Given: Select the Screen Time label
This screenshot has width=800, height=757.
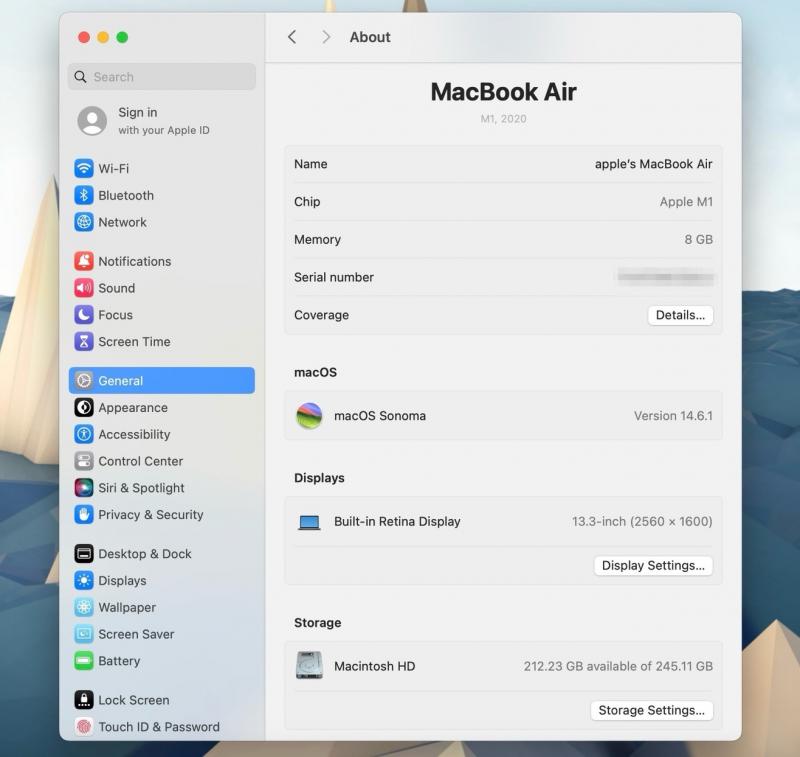Looking at the screenshot, I should (x=134, y=342).
